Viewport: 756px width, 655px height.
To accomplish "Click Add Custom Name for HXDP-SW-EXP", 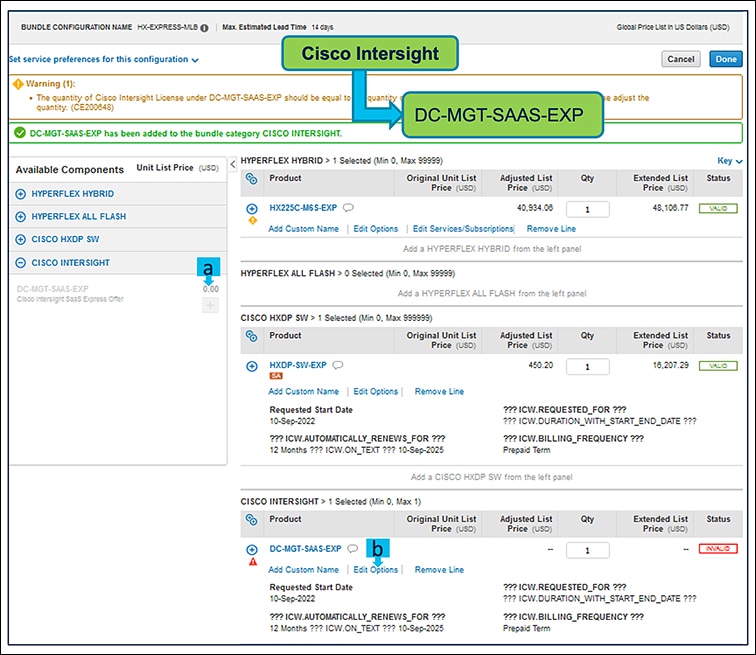I will tap(303, 391).
